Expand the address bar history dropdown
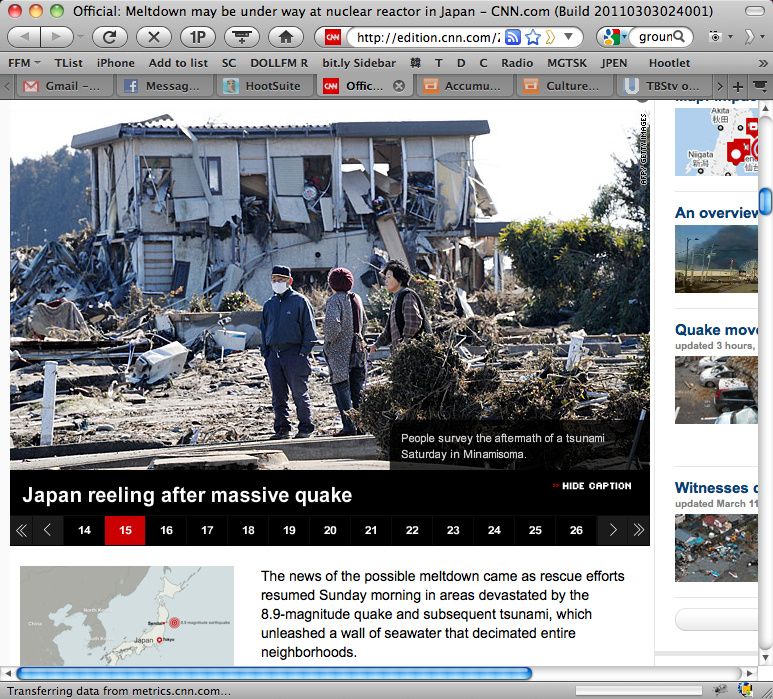 [570, 37]
